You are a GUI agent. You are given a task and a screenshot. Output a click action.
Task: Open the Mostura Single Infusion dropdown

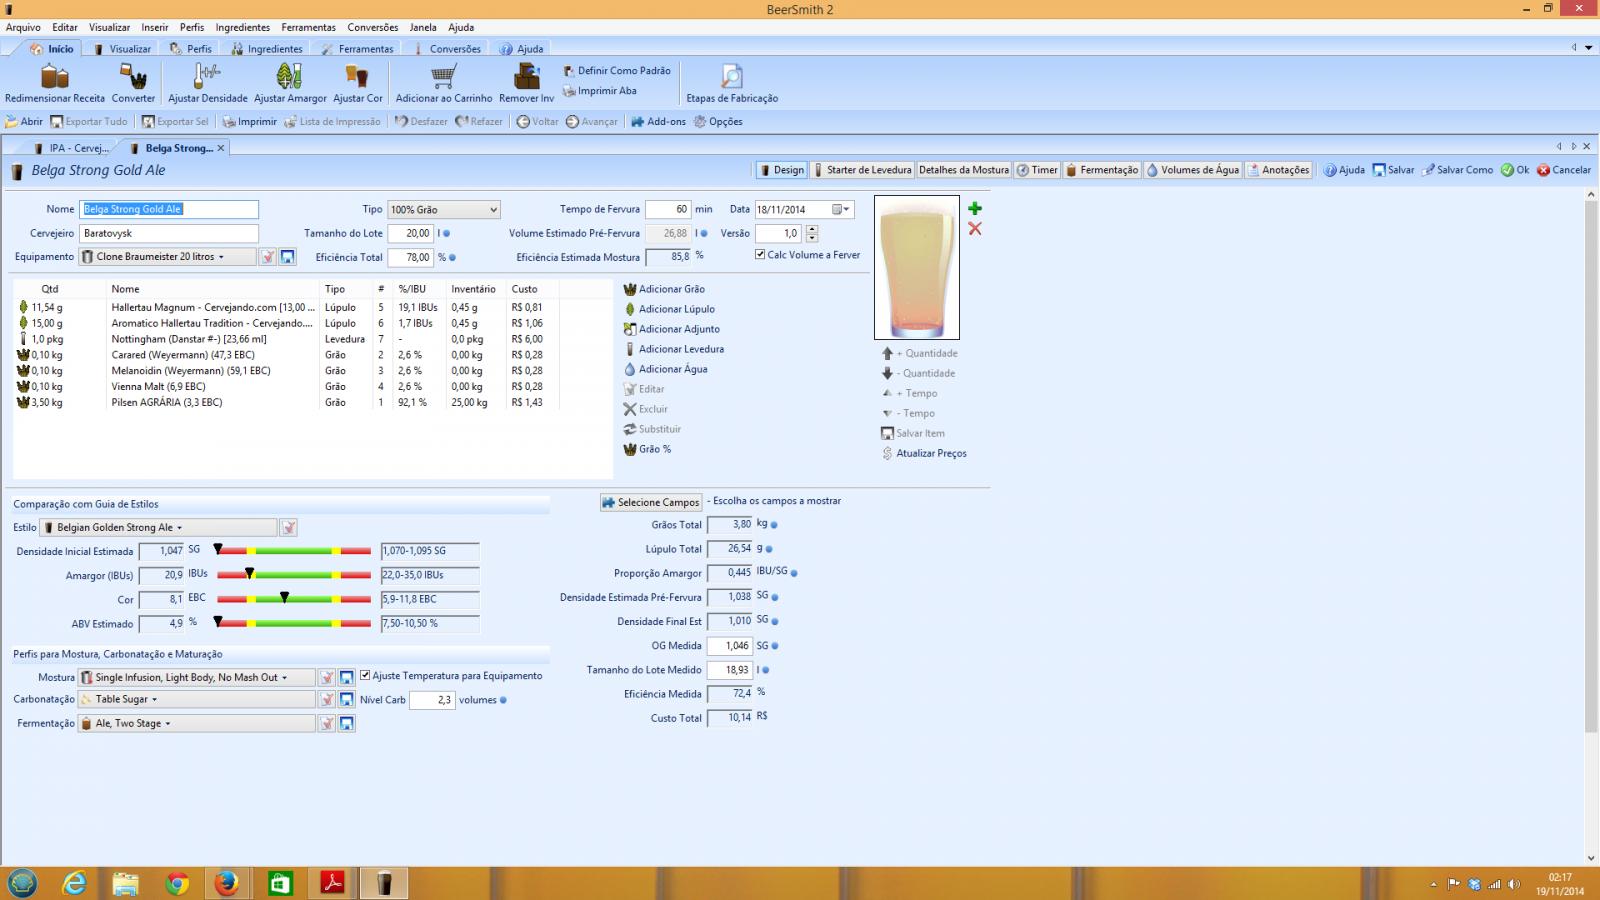tap(196, 677)
